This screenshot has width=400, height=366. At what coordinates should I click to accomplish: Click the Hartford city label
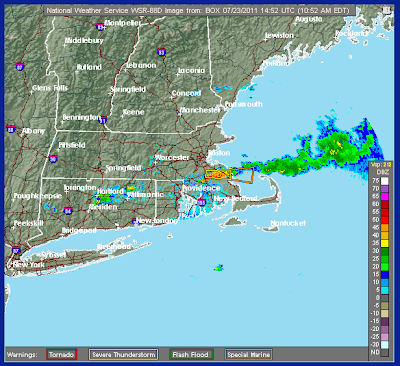pyautogui.click(x=110, y=192)
